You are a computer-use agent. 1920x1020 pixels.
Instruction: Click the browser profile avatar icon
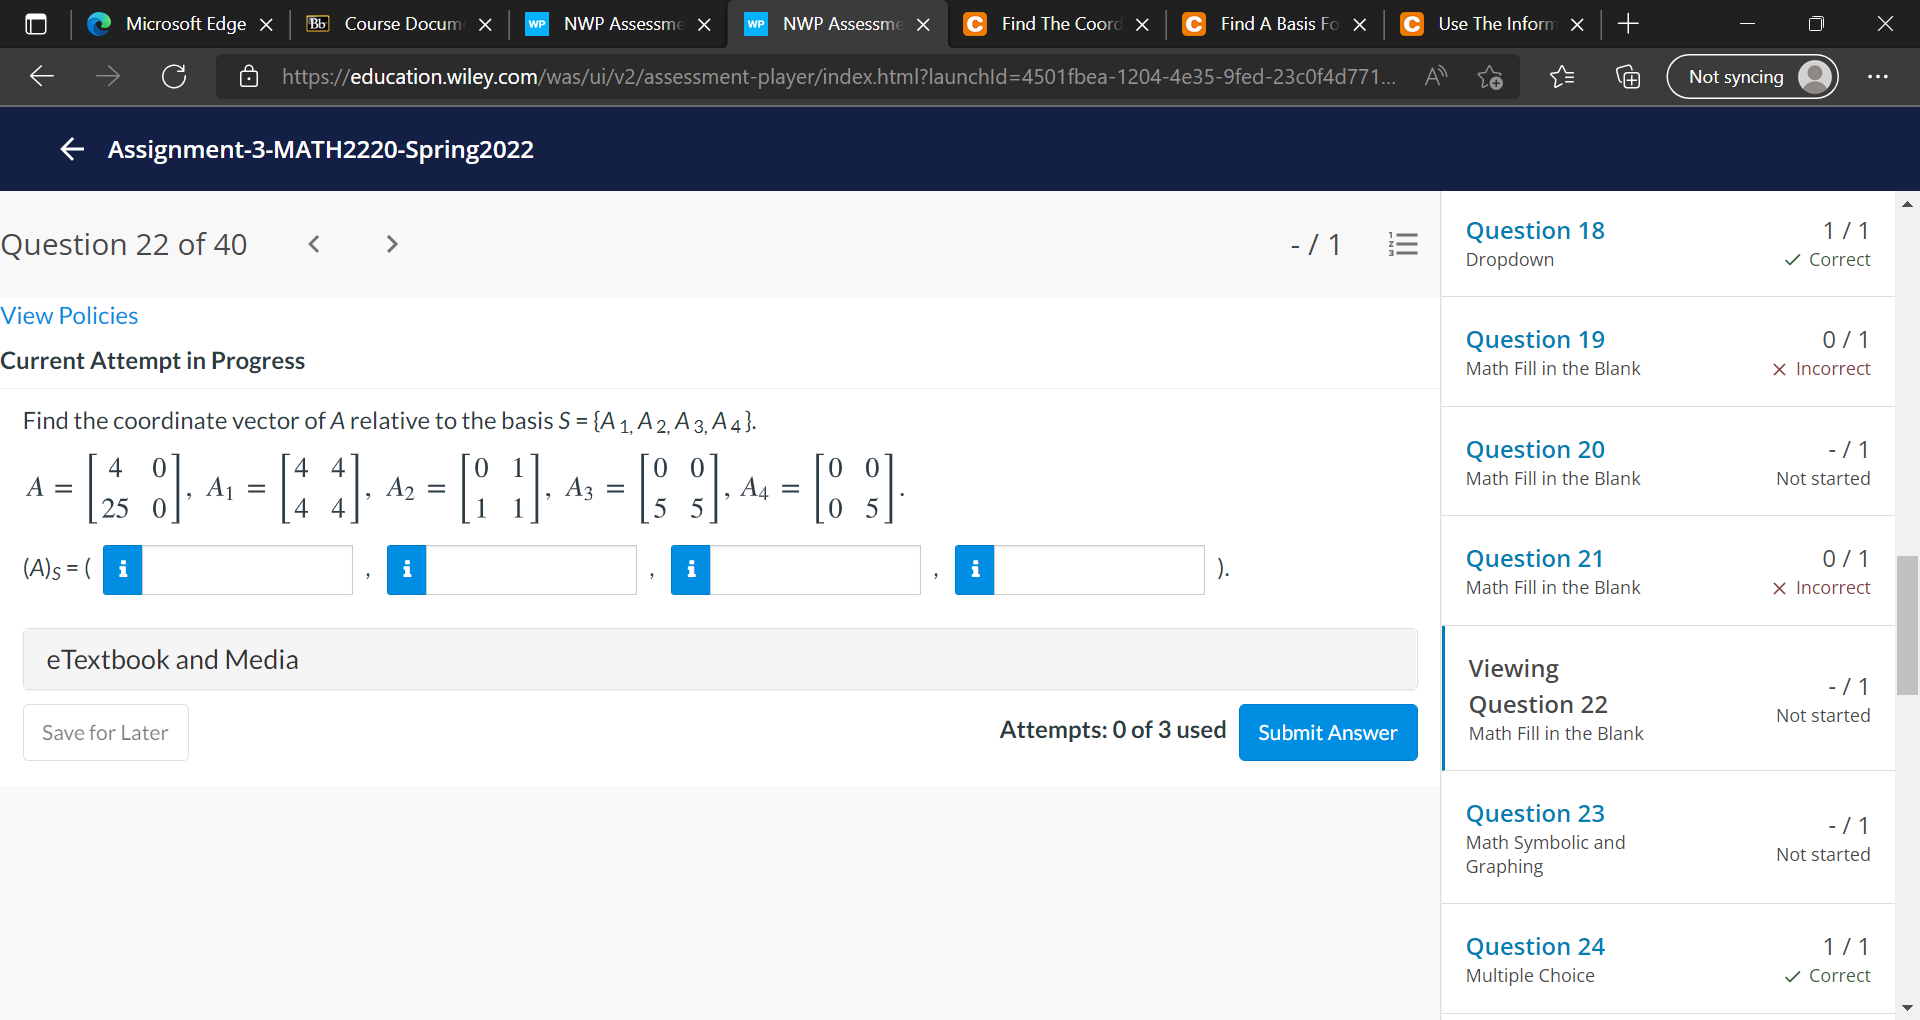tap(1813, 76)
